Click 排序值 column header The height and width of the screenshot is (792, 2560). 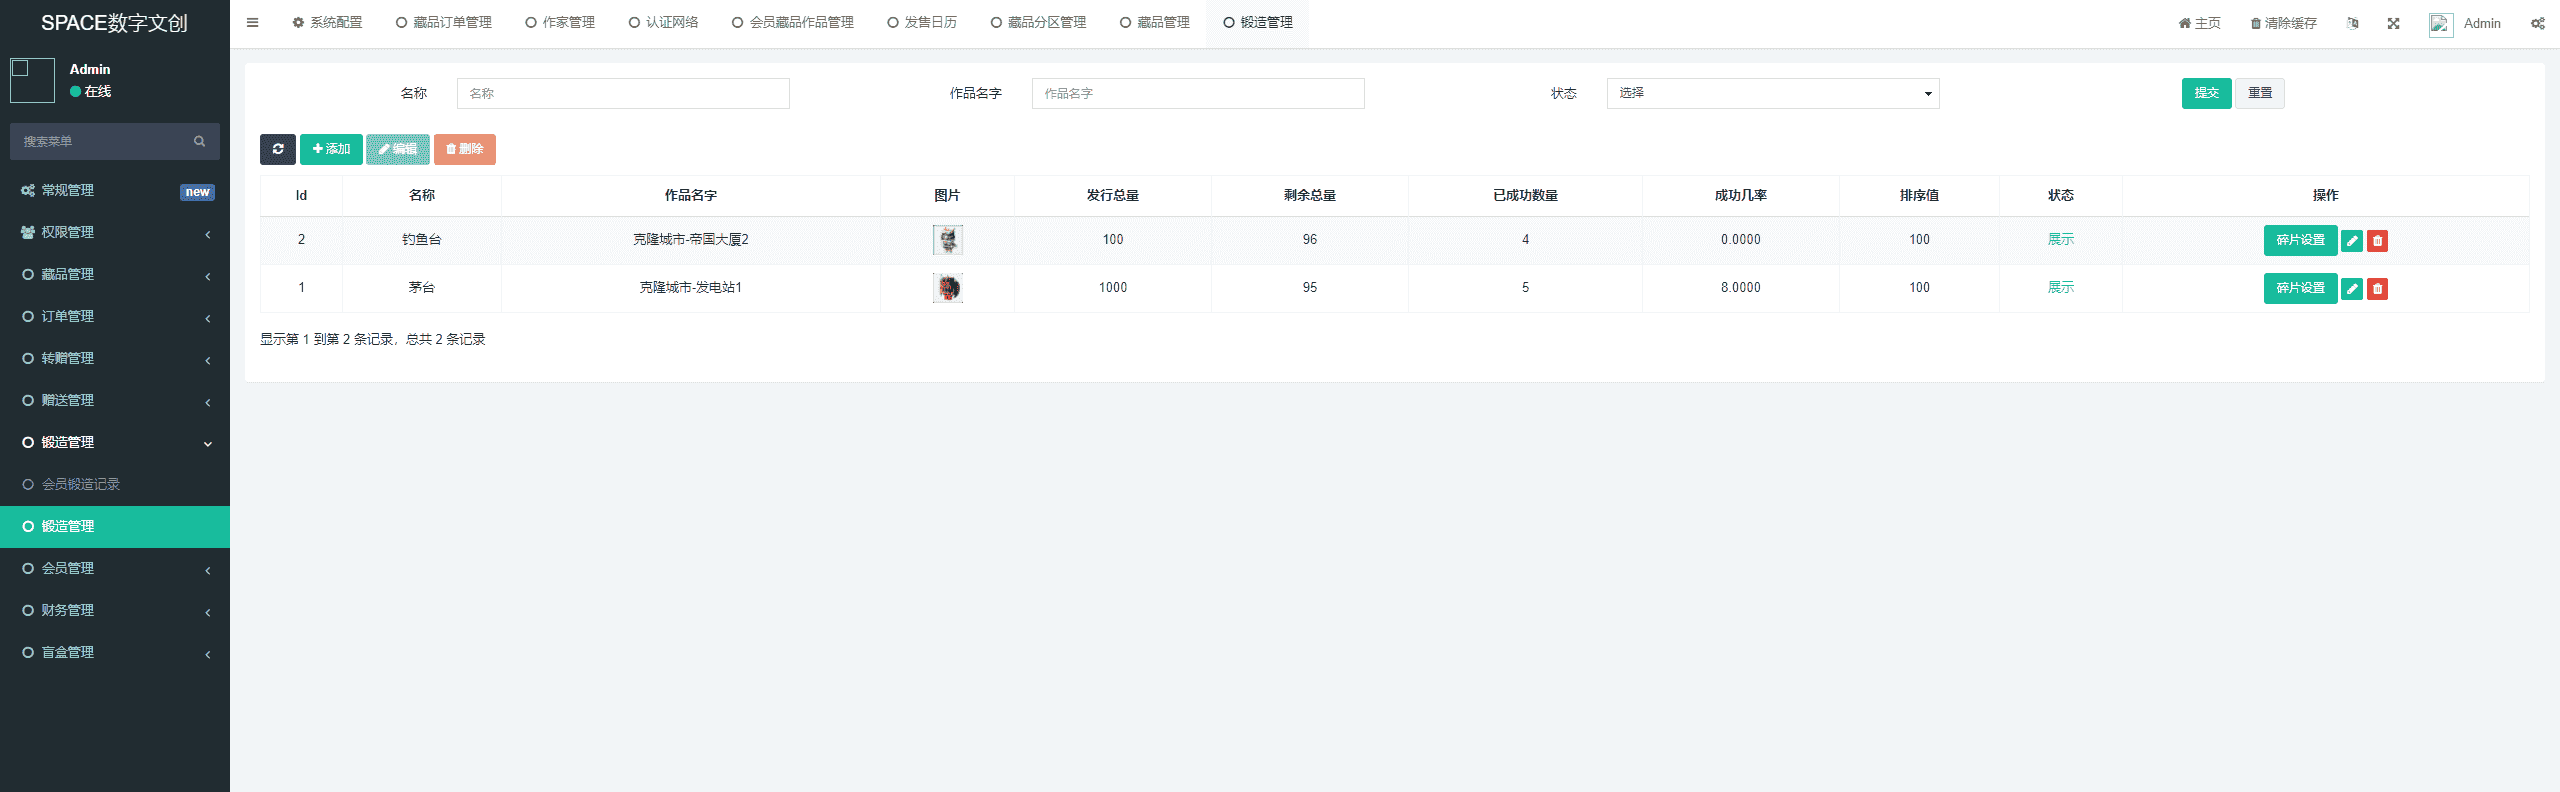coord(1919,195)
